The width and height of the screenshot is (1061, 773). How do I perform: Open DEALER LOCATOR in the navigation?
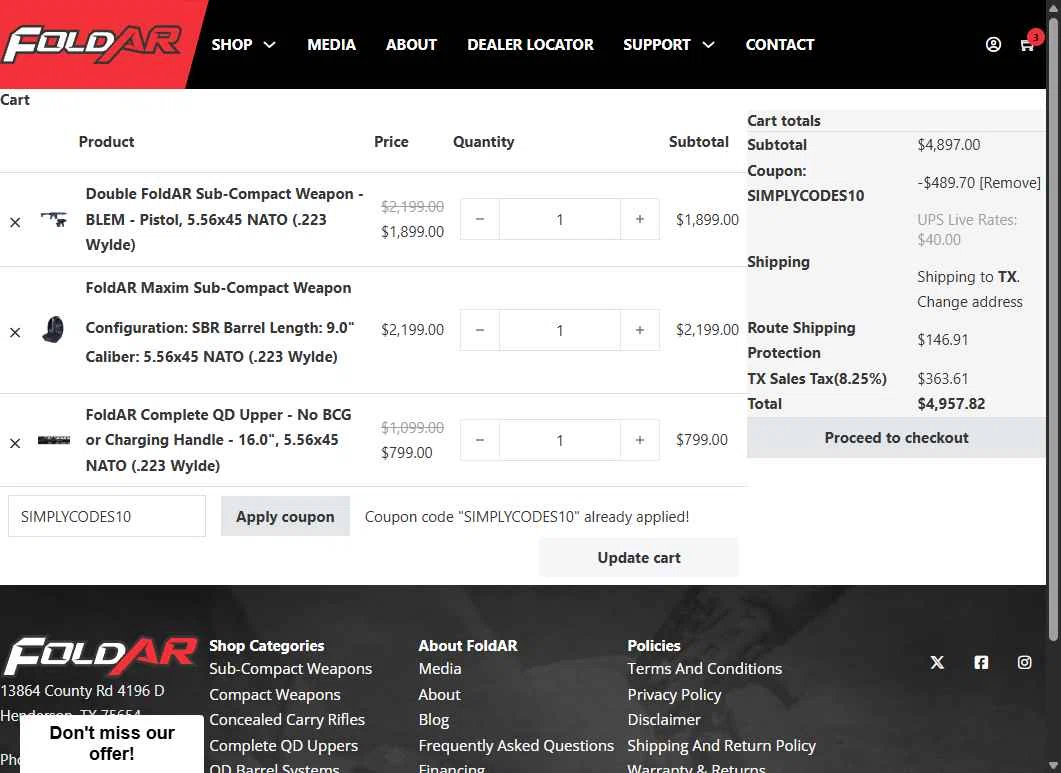[x=530, y=45]
